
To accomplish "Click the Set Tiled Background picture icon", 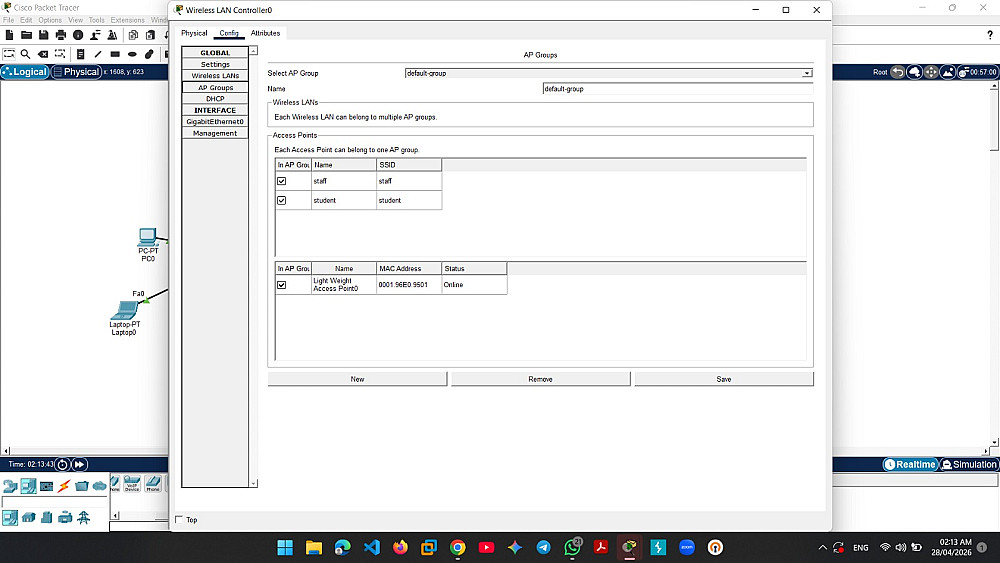I will (948, 72).
